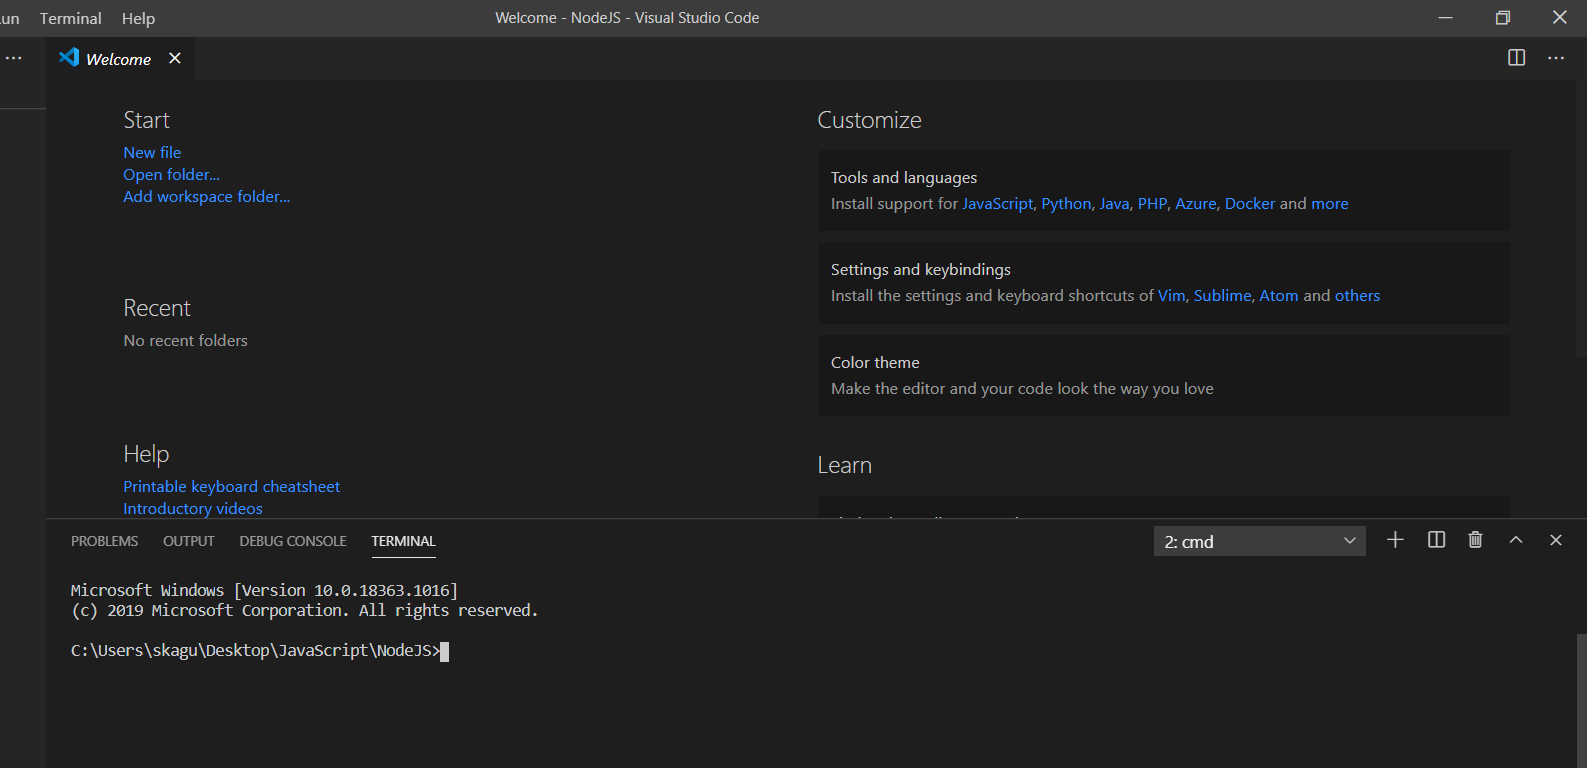Screen dimensions: 1587x768
Task: Create a new terminal with plus icon
Action: click(1395, 540)
